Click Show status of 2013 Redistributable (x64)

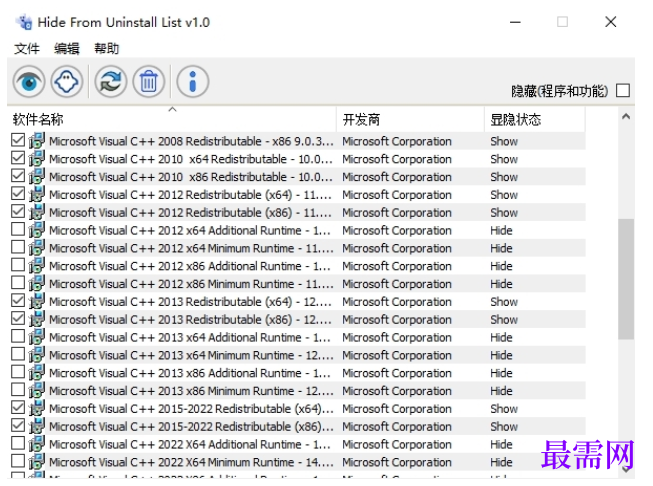click(504, 302)
